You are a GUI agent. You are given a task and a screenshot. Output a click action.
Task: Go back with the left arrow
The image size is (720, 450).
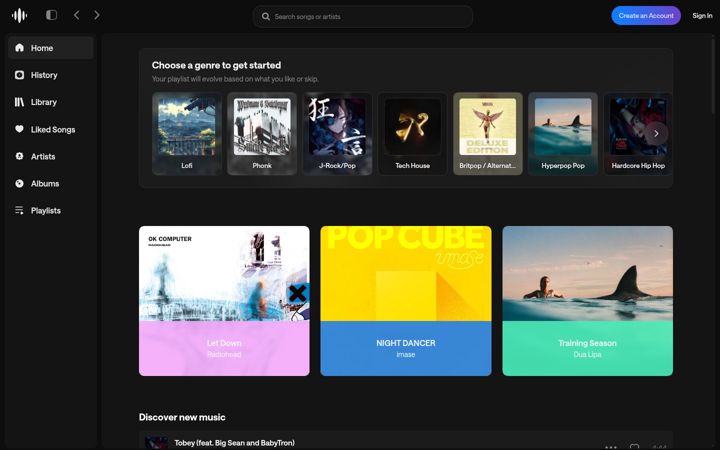(x=77, y=15)
